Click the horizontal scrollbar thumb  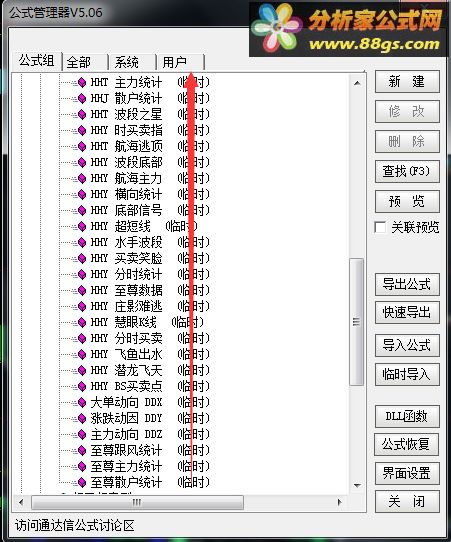[137, 502]
